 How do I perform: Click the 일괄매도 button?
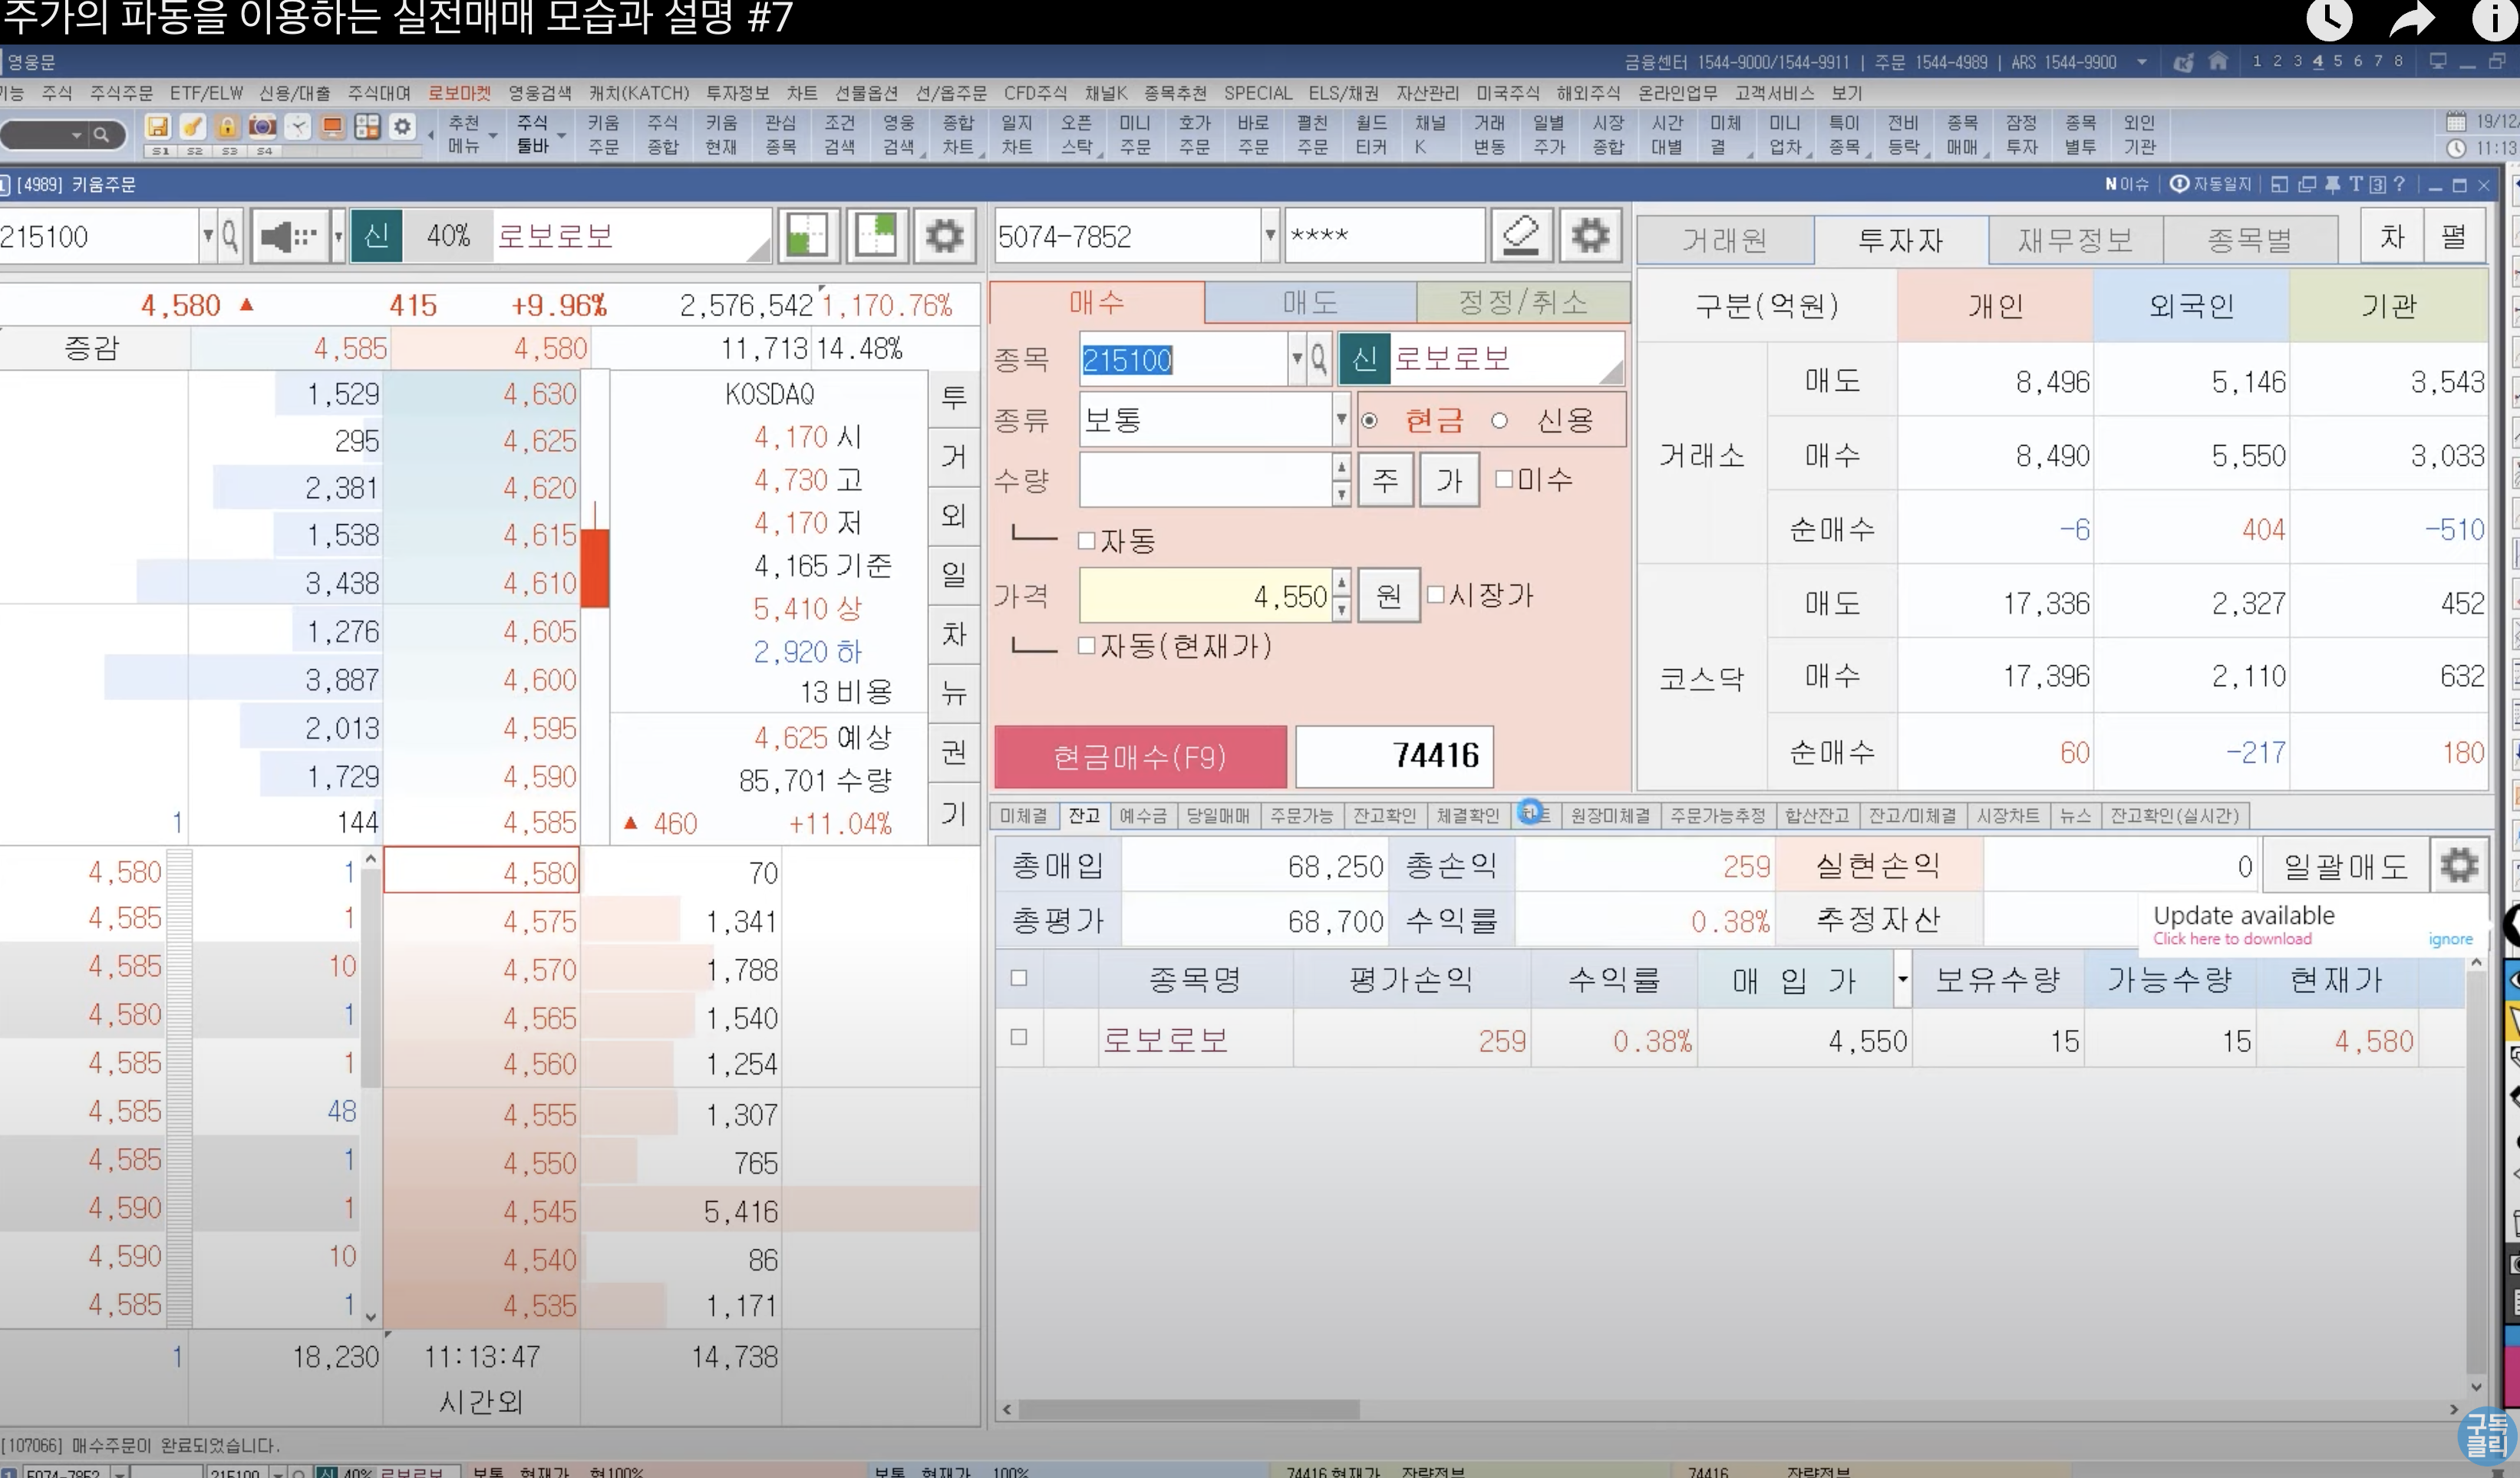[2345, 866]
